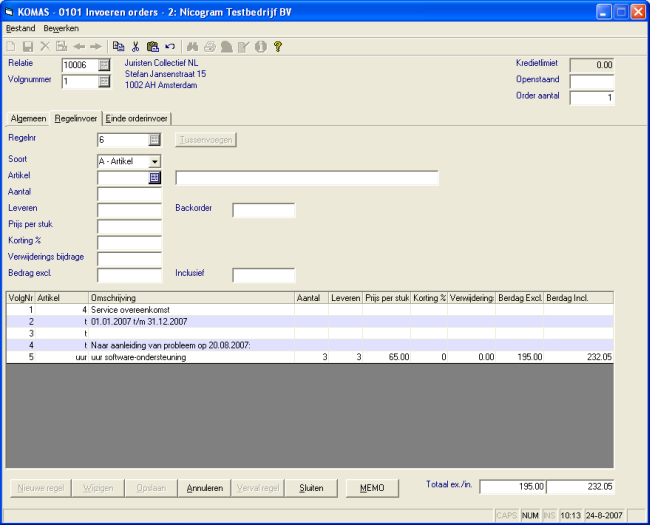Screen dimensions: 650x525
Task: Click the Artikel code input field
Action: coord(123,177)
